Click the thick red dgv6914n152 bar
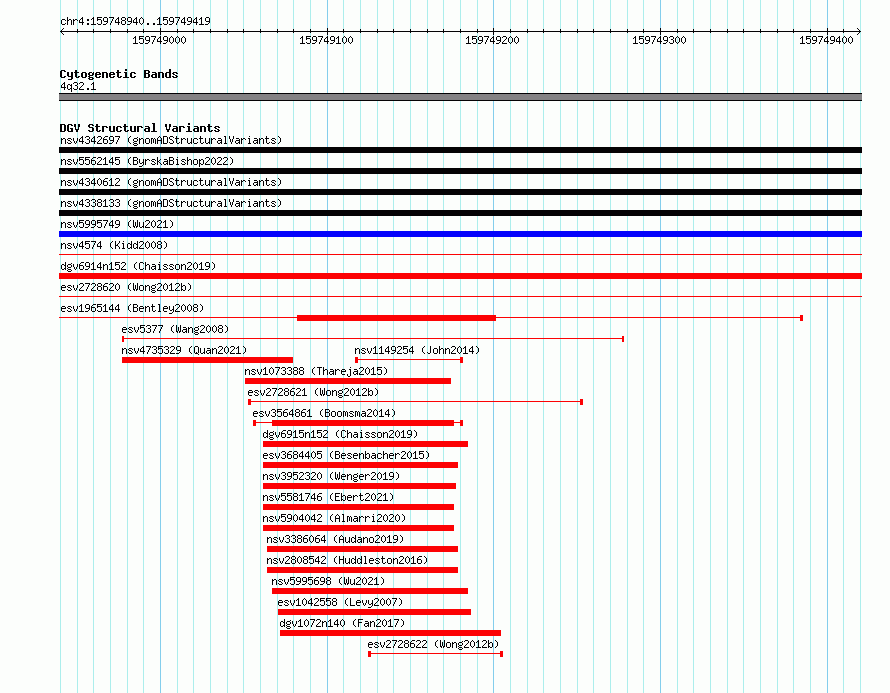Image resolution: width=890 pixels, height=693 pixels. [460, 276]
